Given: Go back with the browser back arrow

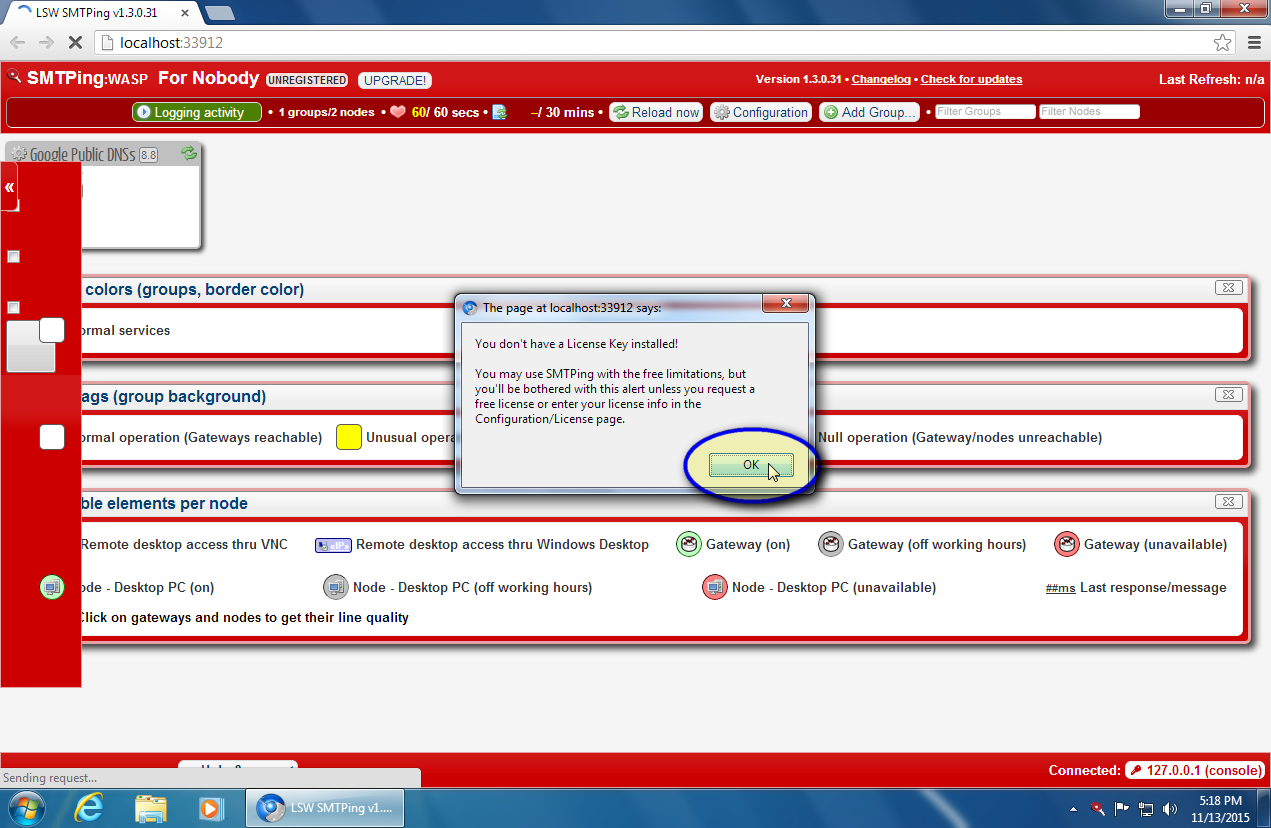Looking at the screenshot, I should 17,43.
